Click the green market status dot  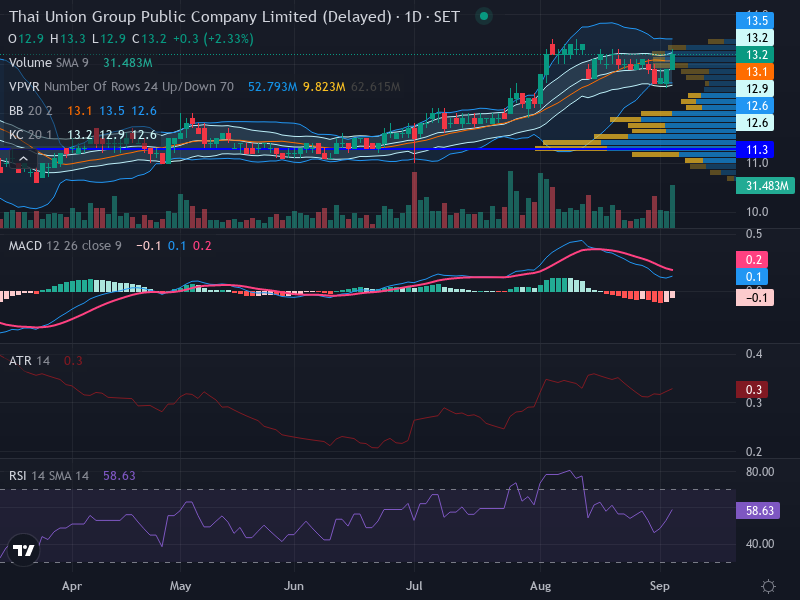[484, 16]
